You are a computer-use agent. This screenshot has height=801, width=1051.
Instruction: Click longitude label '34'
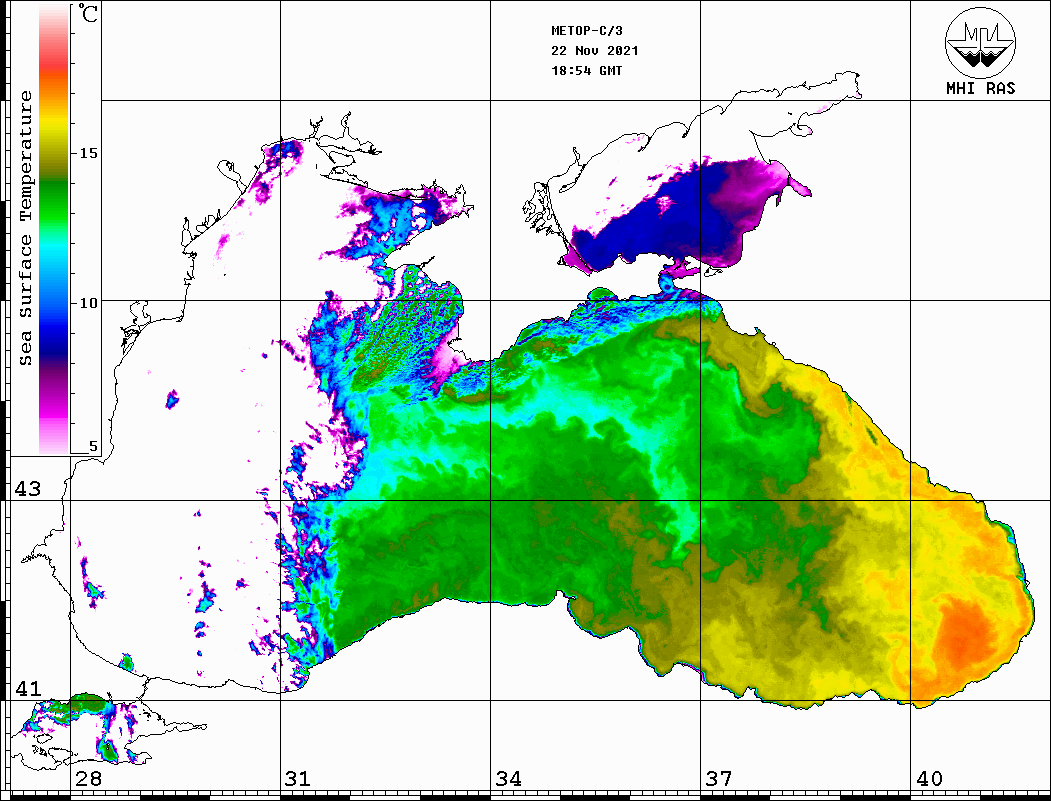508,778
